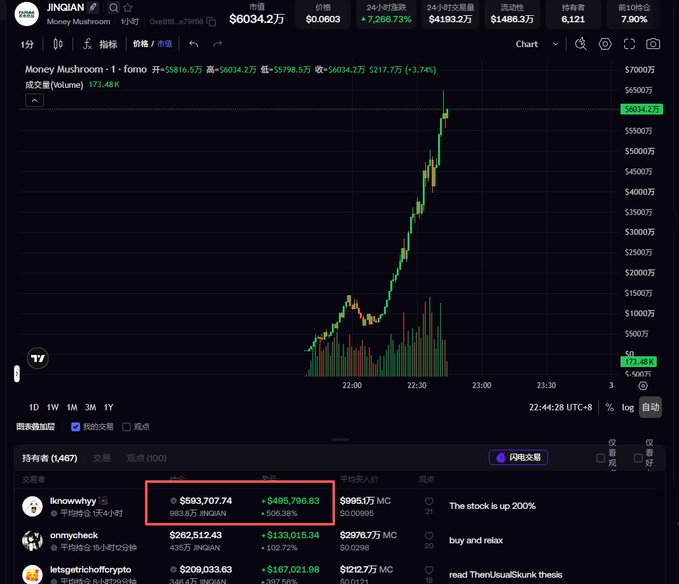Switch chart to 价格 price mode
Viewport: 679px width, 584px height.
point(140,44)
